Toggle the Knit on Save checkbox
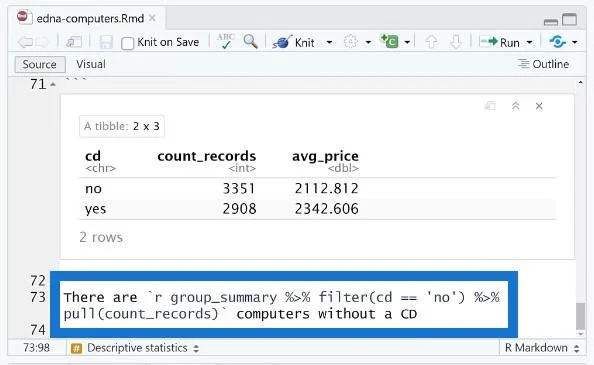Screen dimensions: 594x365 tap(128, 43)
